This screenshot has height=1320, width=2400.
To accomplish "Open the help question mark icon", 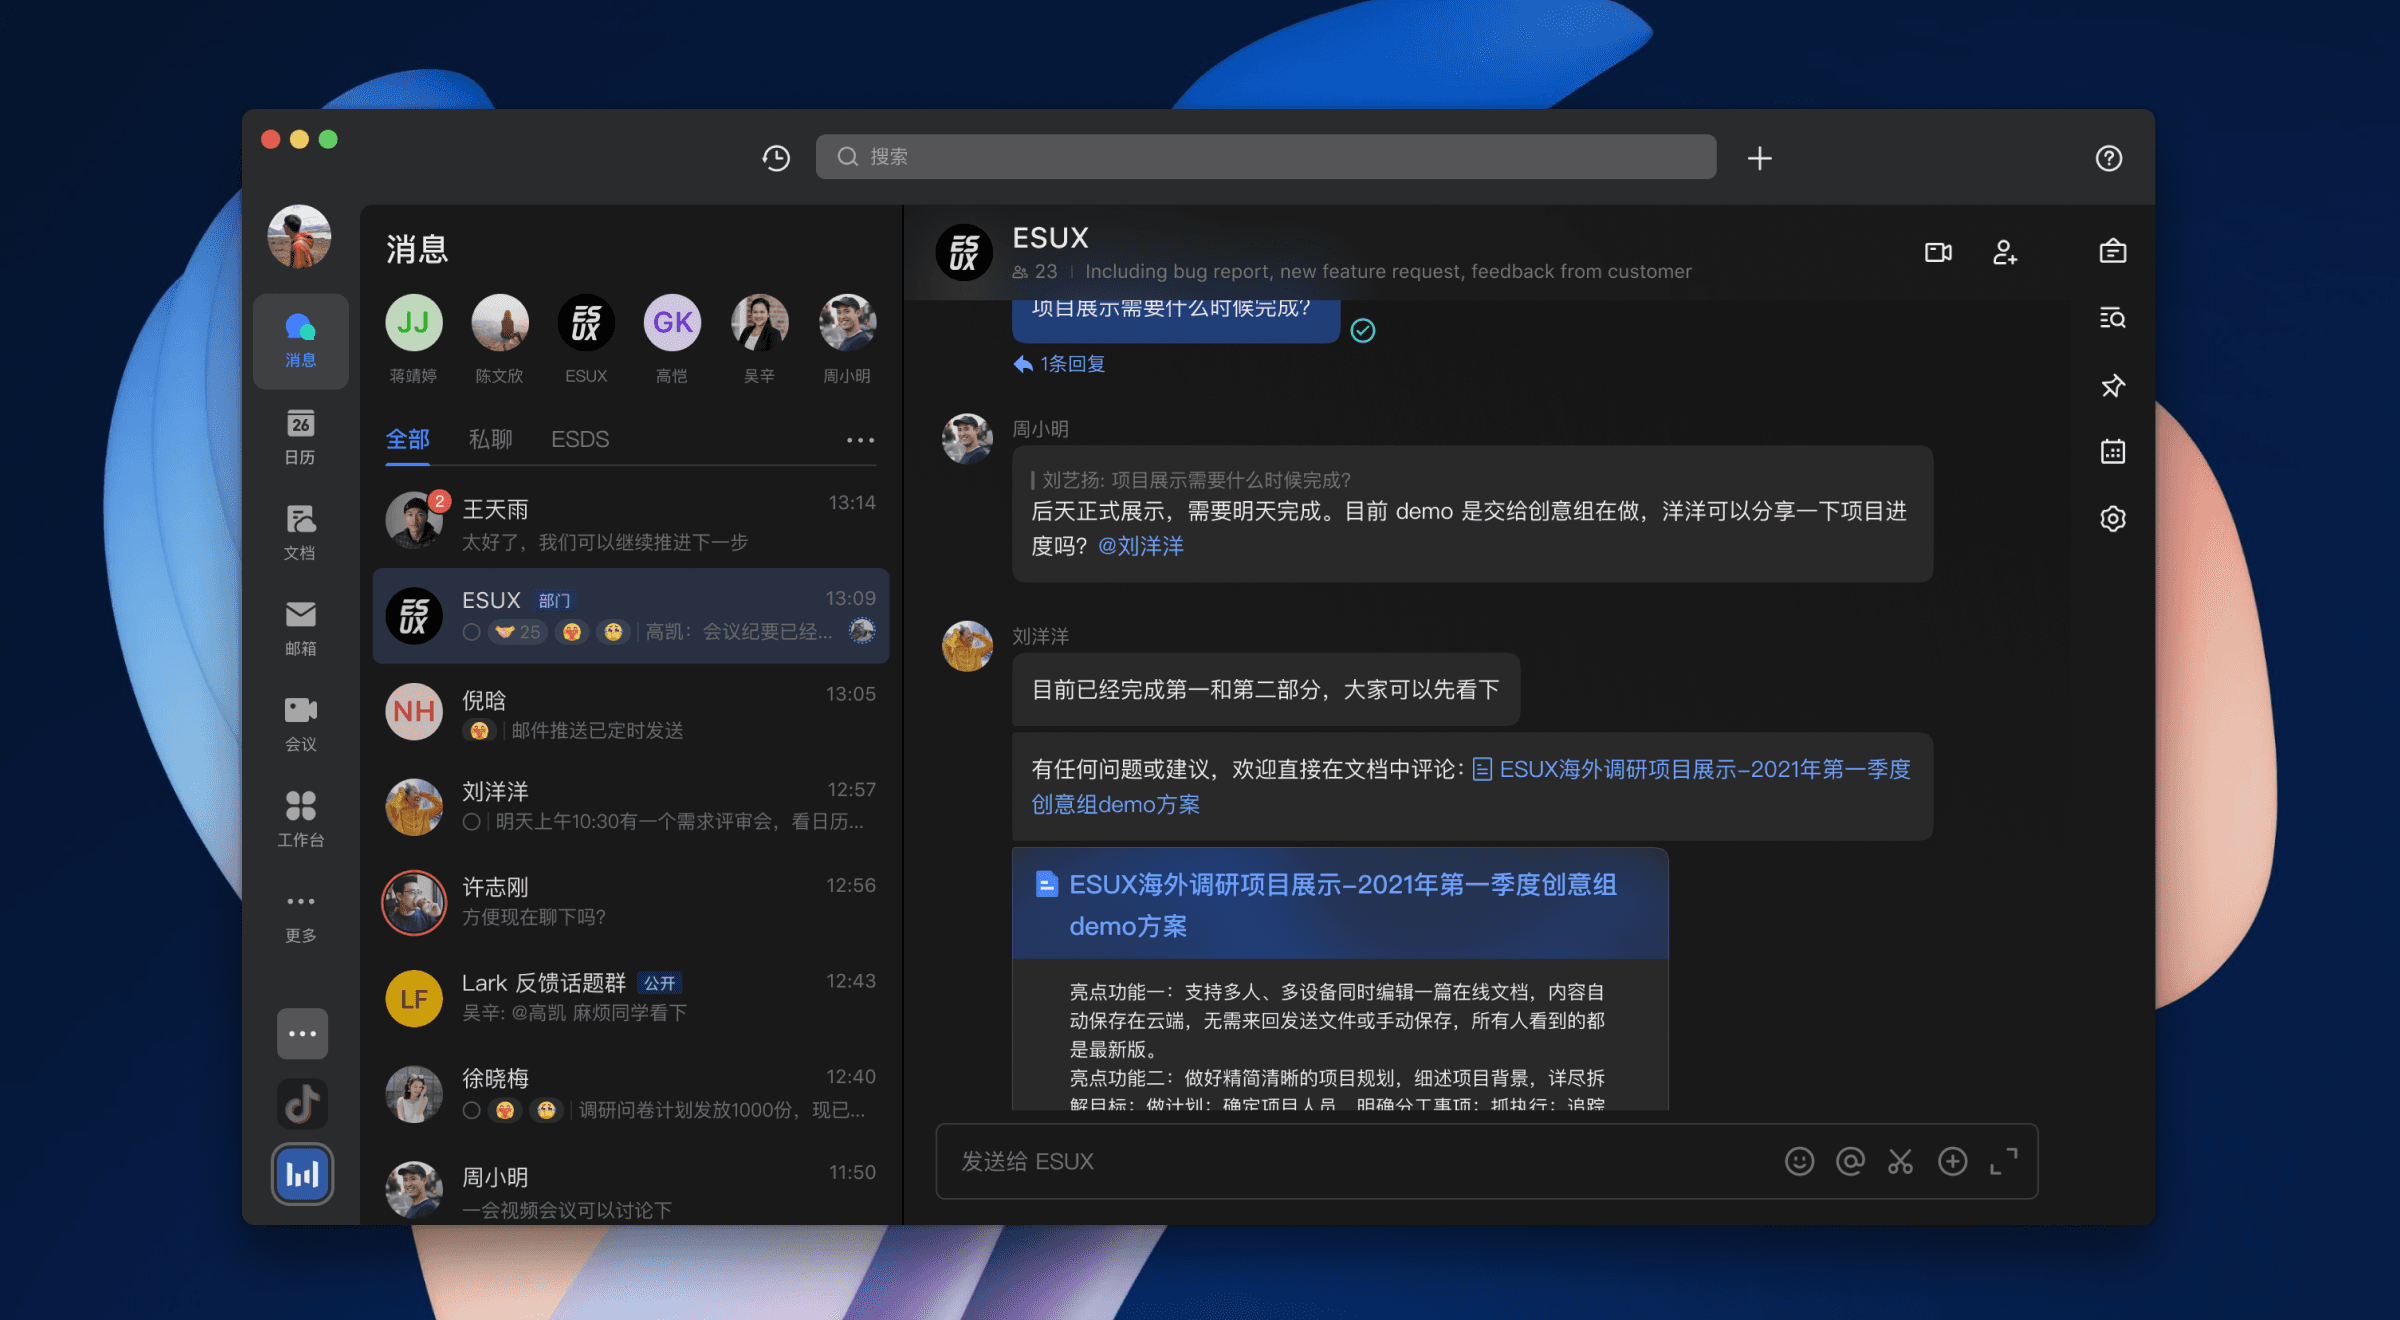I will click(x=2109, y=158).
